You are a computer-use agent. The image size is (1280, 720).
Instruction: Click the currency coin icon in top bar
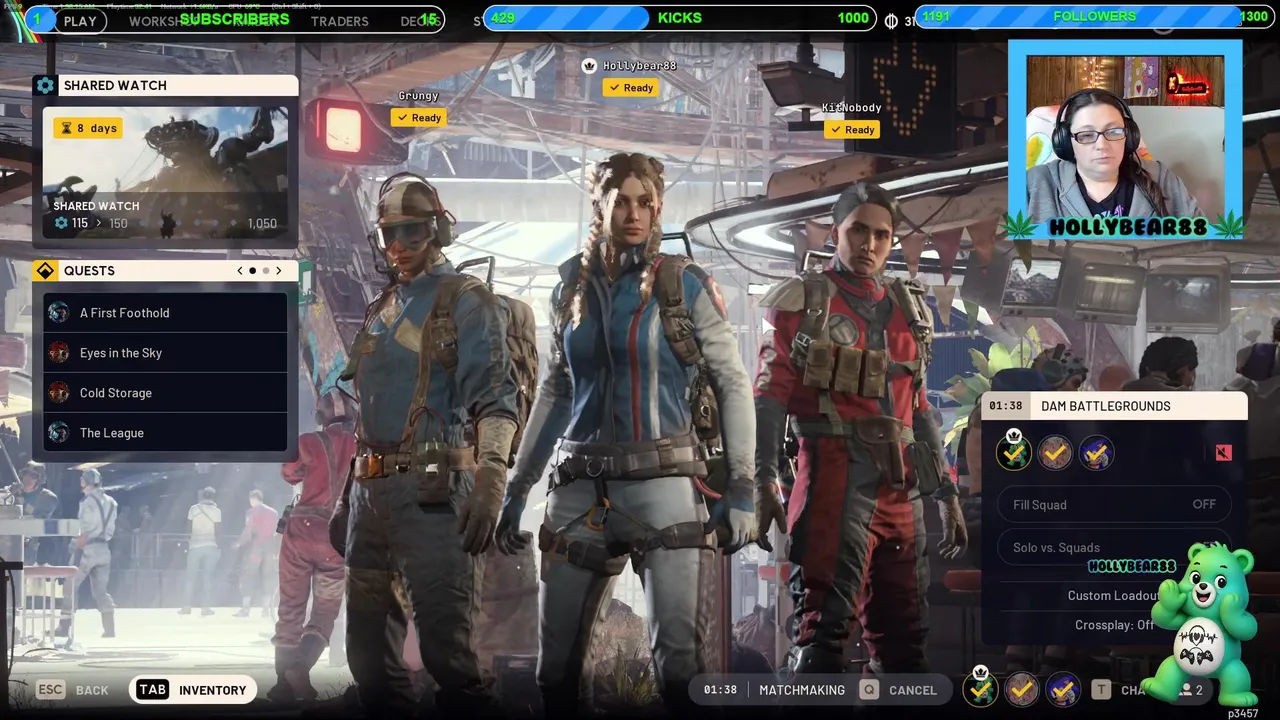891,21
